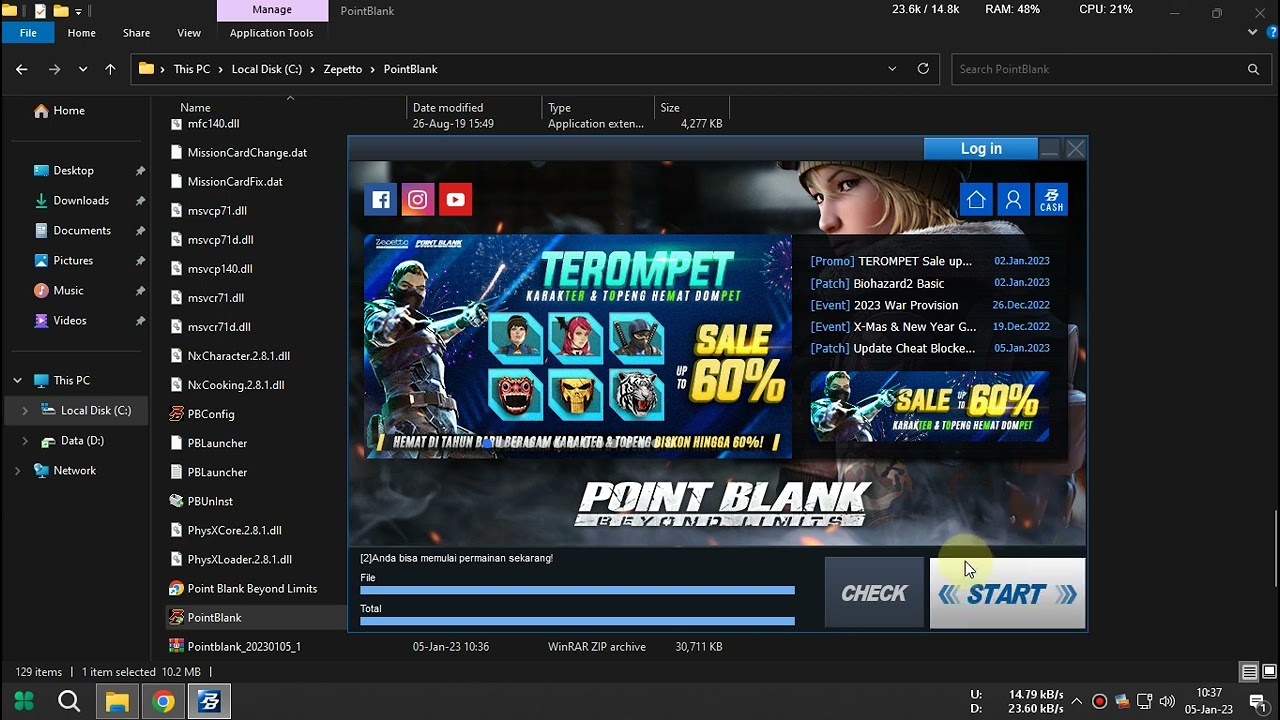Open the File tab in Explorer

click(x=28, y=33)
